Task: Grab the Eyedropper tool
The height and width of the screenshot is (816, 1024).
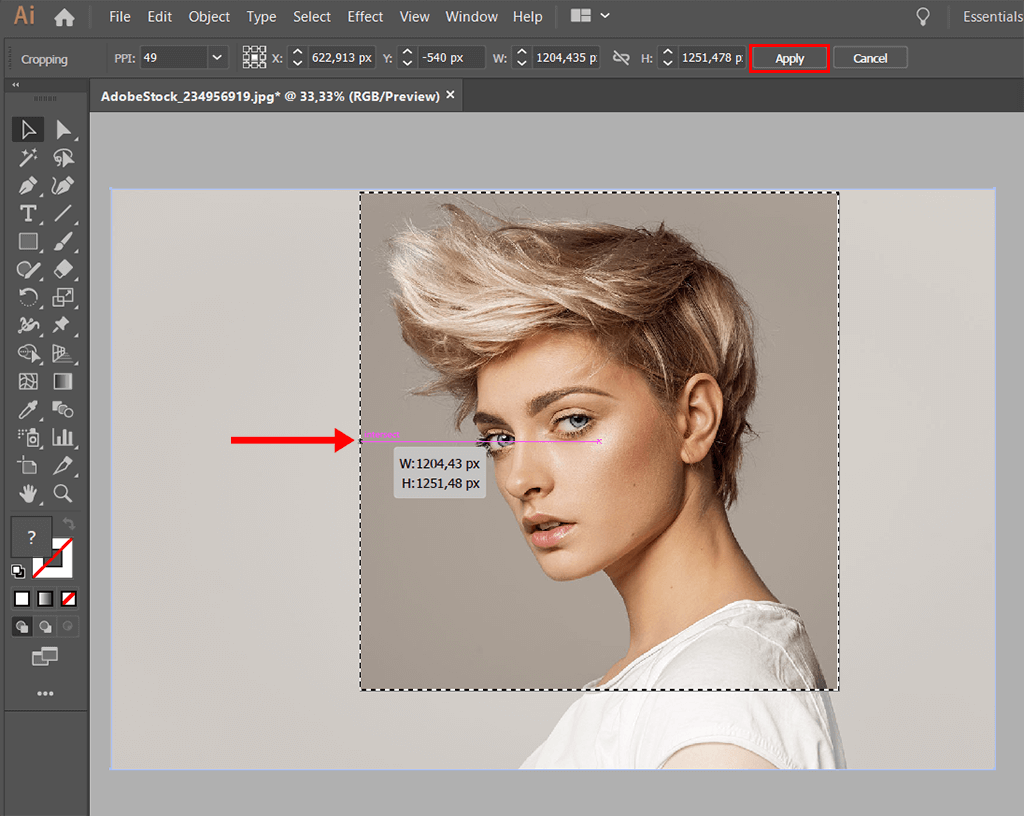Action: click(28, 409)
